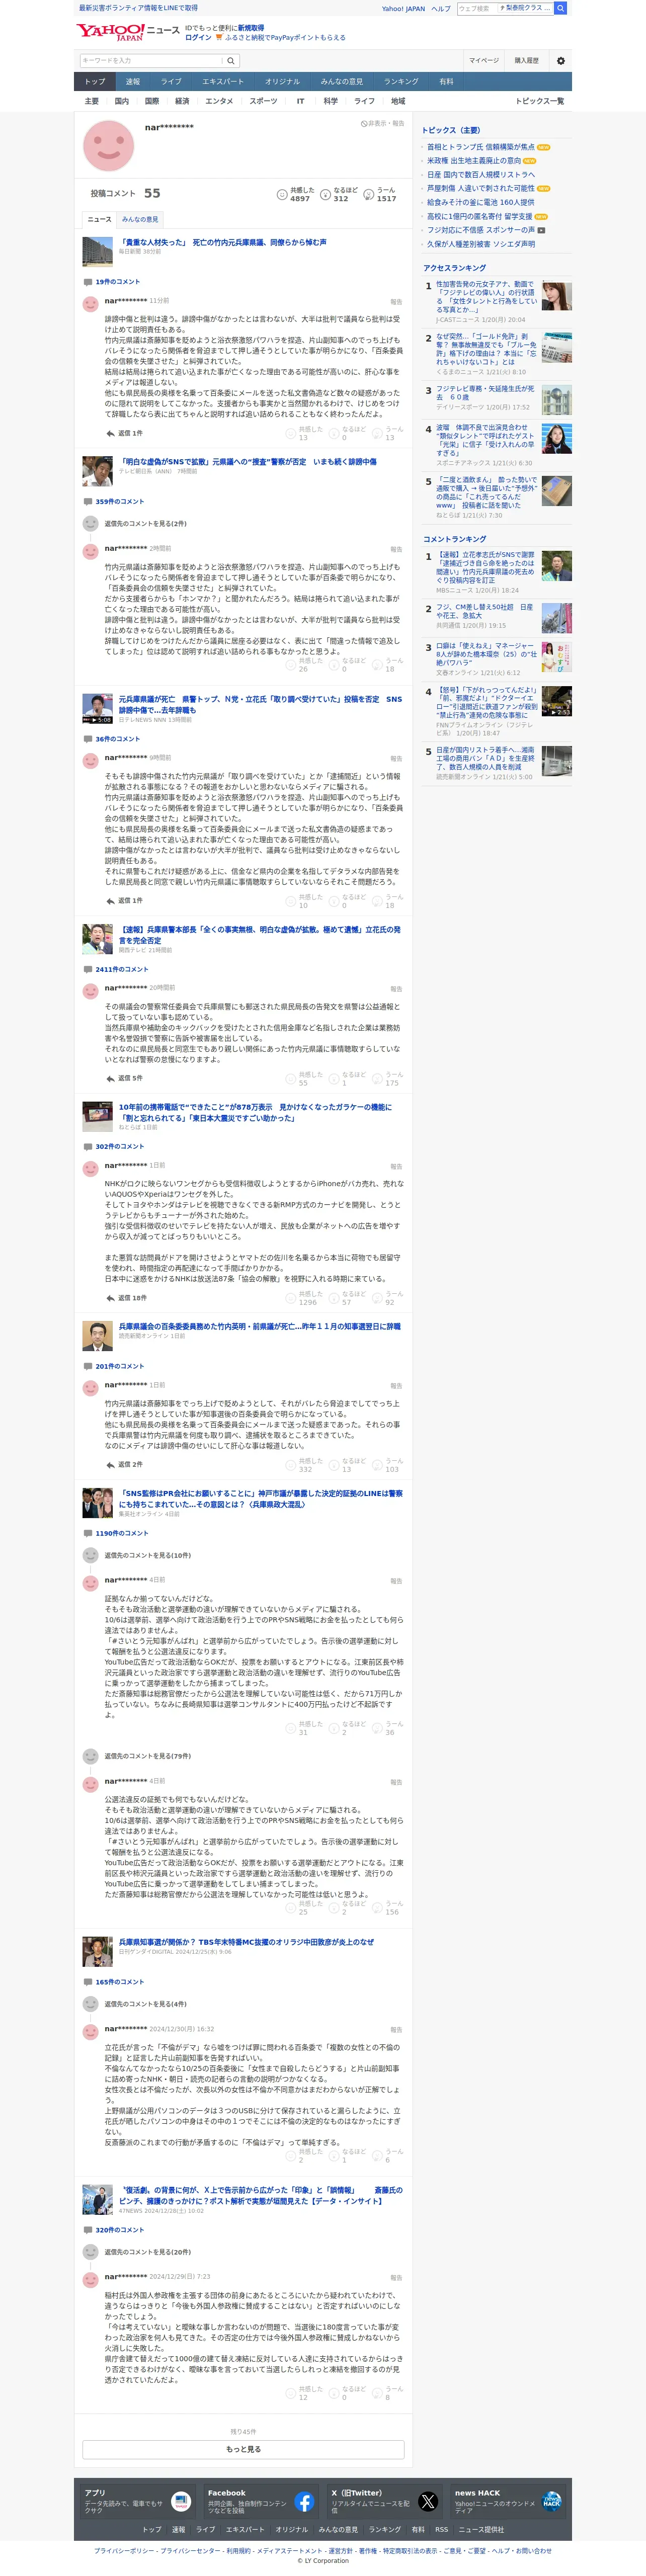Report the 11分前 comment via 報告
This screenshot has width=646, height=2576.
coord(396,301)
